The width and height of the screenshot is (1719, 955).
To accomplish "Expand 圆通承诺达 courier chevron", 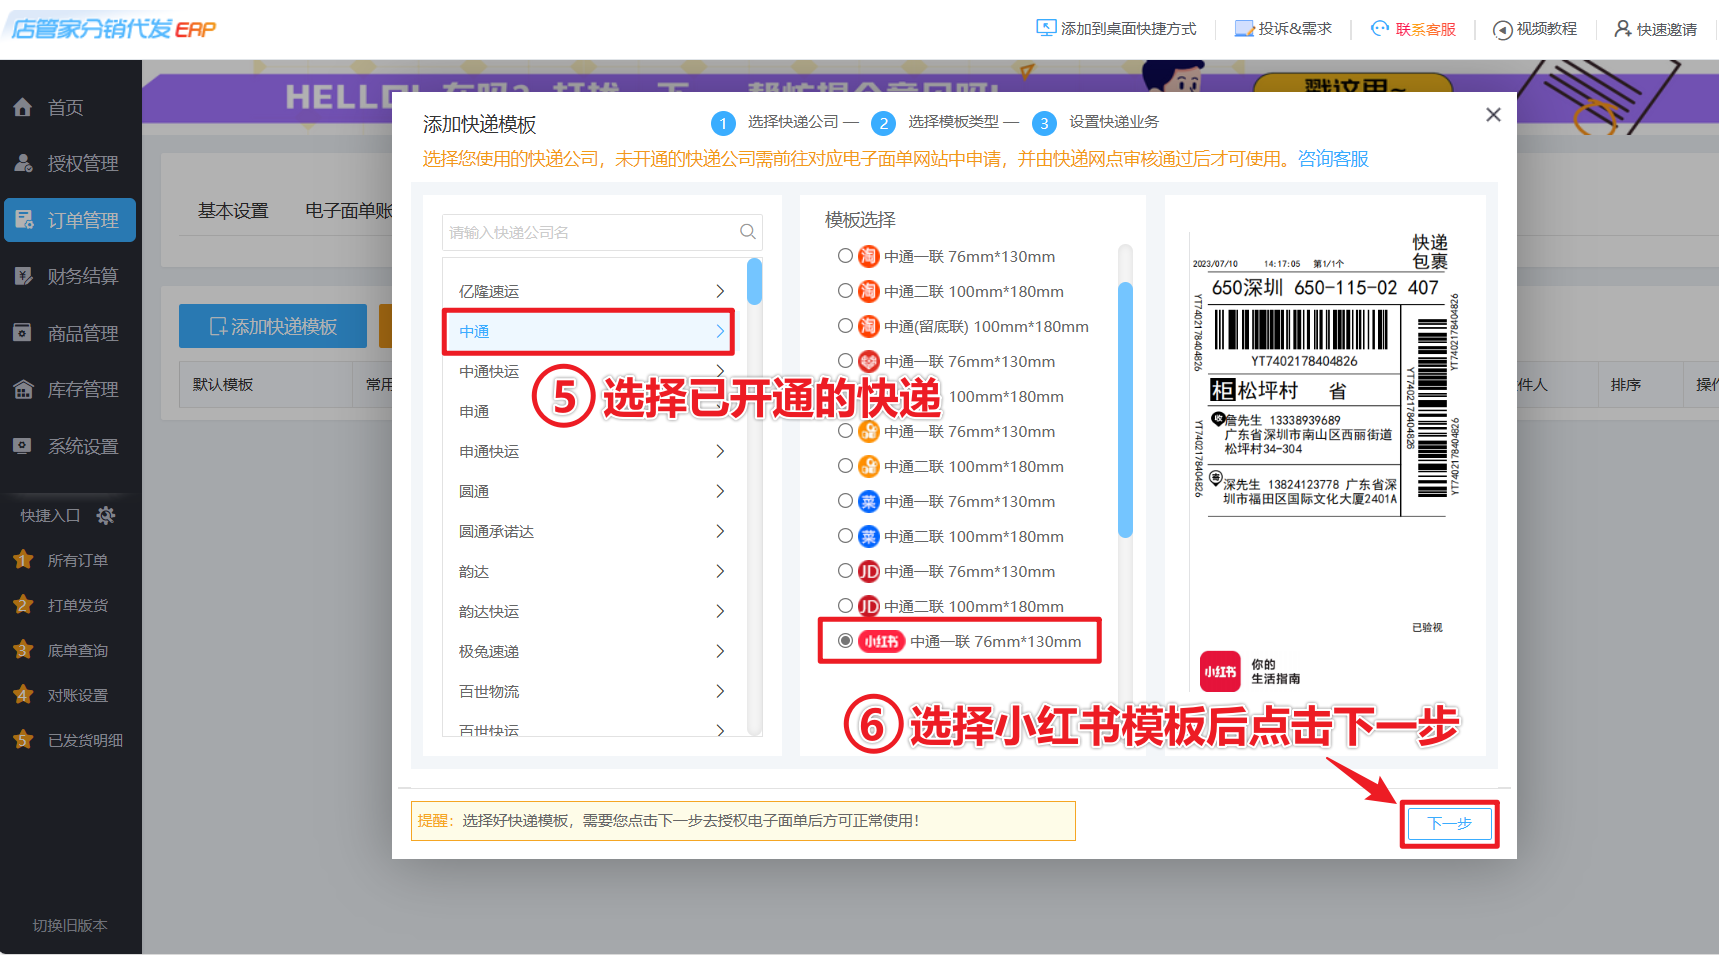I will [720, 531].
